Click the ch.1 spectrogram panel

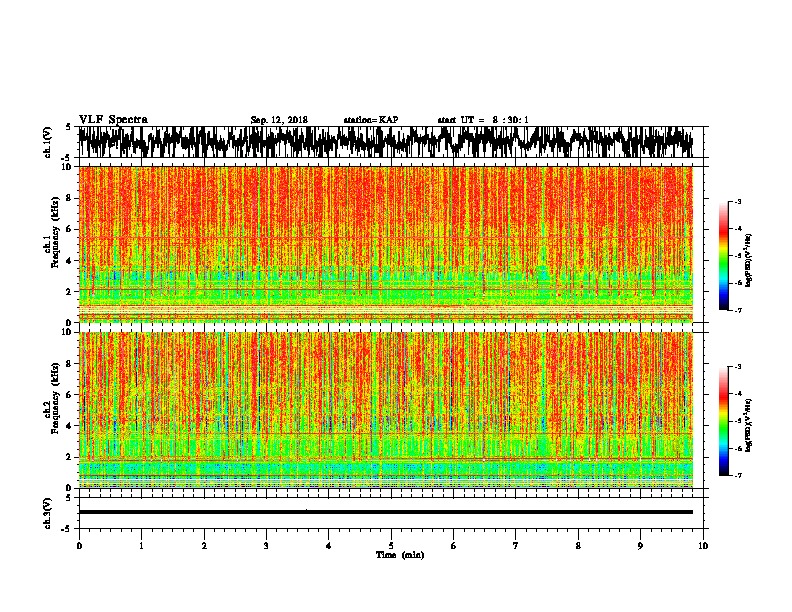tap(386, 244)
